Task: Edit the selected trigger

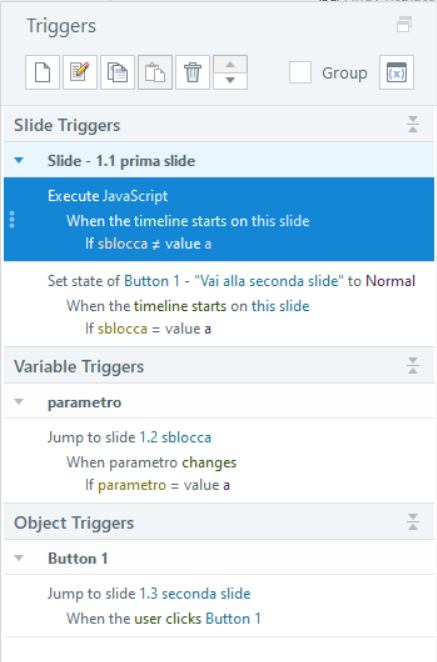Action: [x=80, y=72]
